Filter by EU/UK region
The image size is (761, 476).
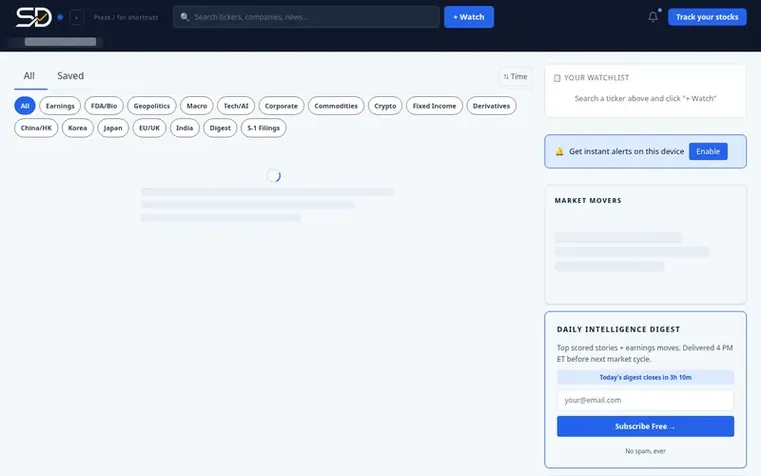(149, 128)
